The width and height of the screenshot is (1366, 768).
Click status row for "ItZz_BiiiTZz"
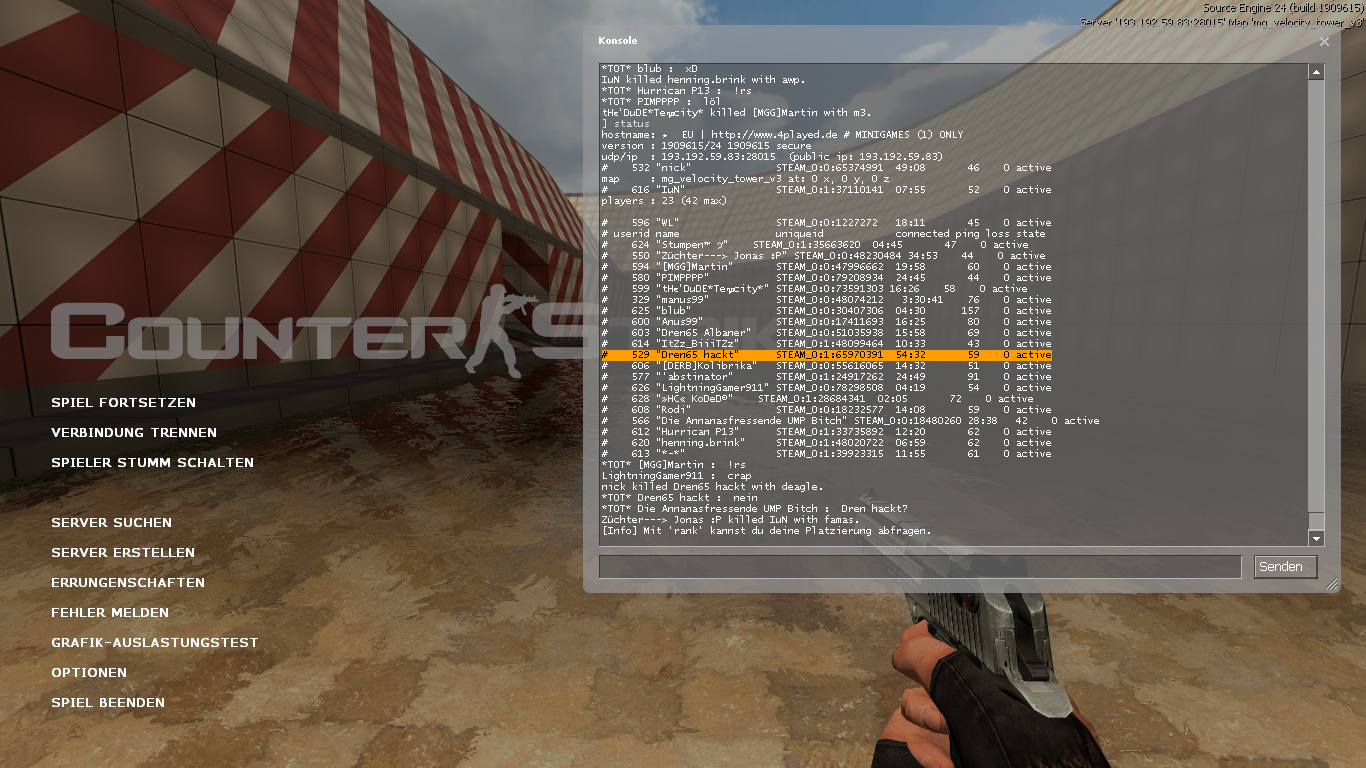coord(826,344)
